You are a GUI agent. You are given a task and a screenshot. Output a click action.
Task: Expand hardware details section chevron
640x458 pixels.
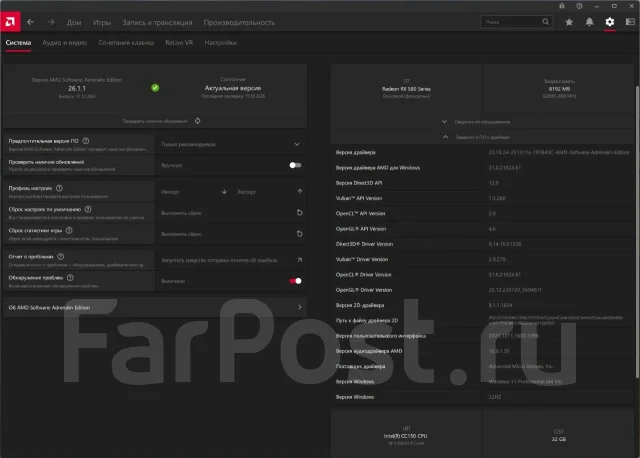coord(444,122)
